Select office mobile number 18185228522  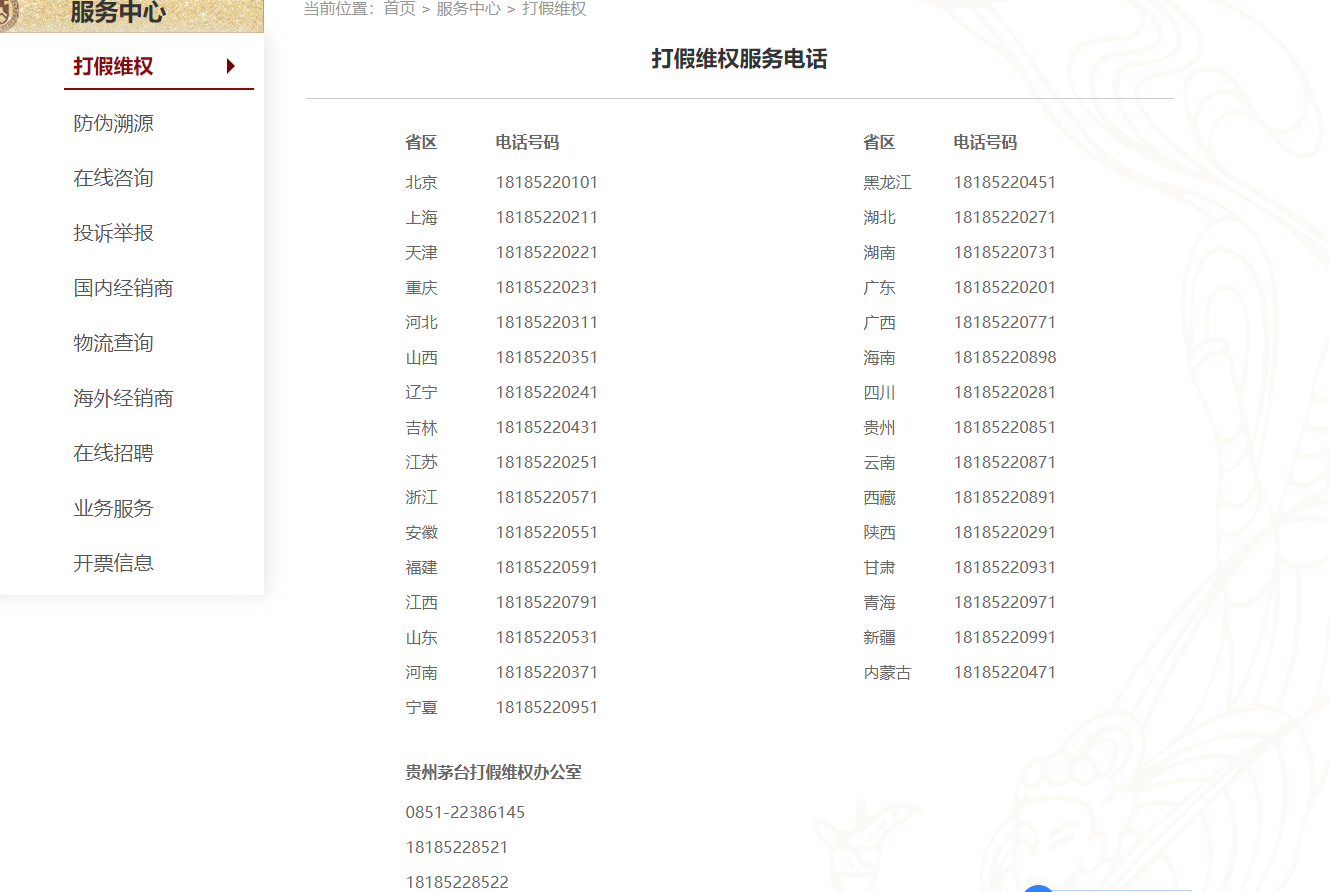click(x=457, y=882)
